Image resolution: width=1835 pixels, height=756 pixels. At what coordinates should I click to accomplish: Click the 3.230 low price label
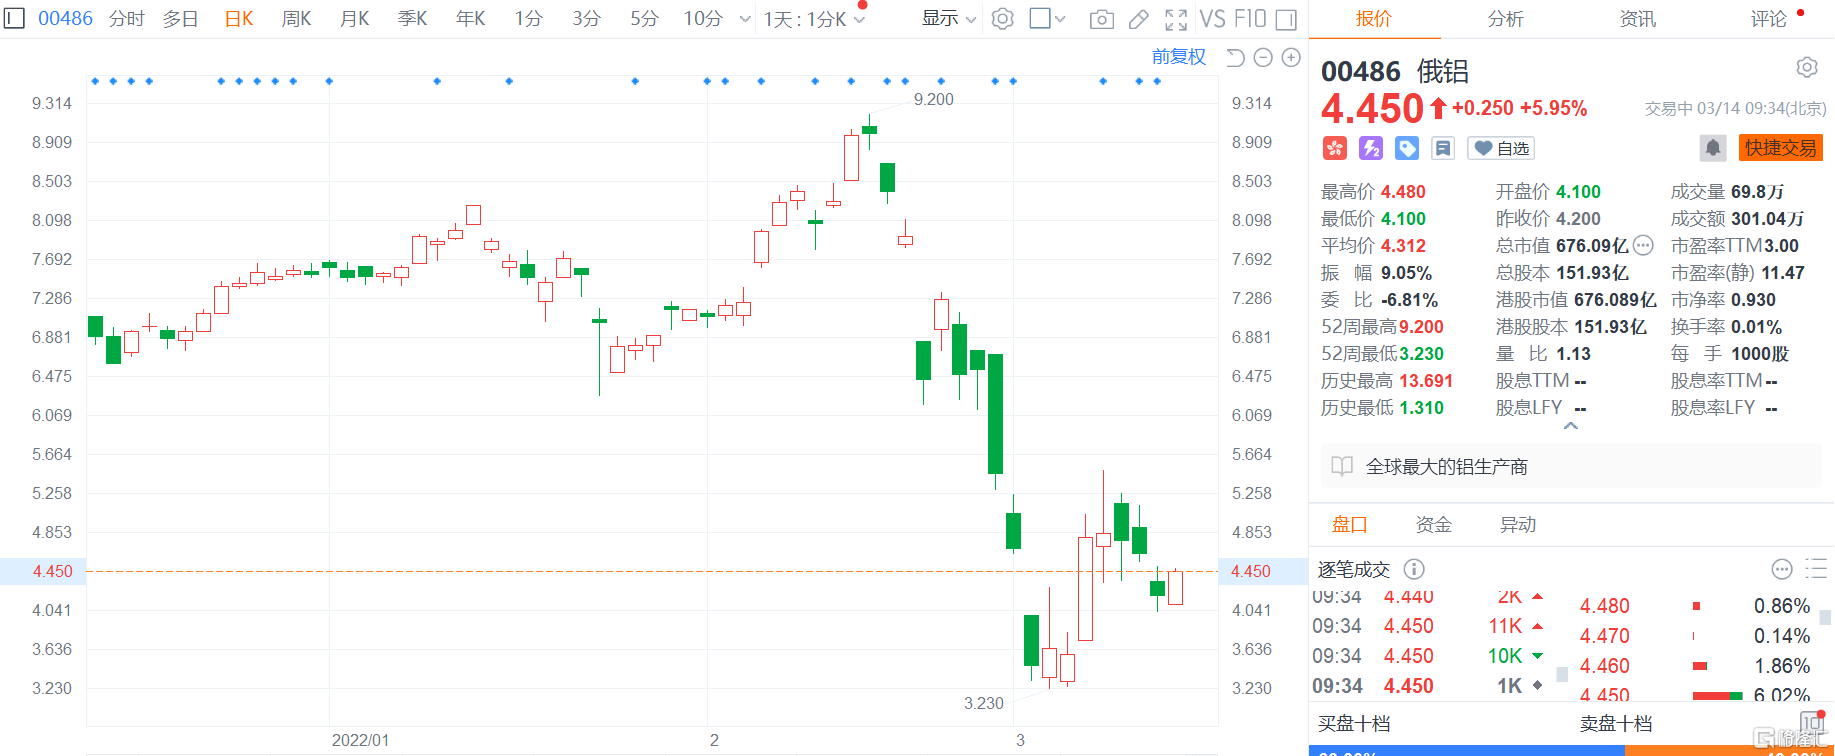click(x=983, y=703)
